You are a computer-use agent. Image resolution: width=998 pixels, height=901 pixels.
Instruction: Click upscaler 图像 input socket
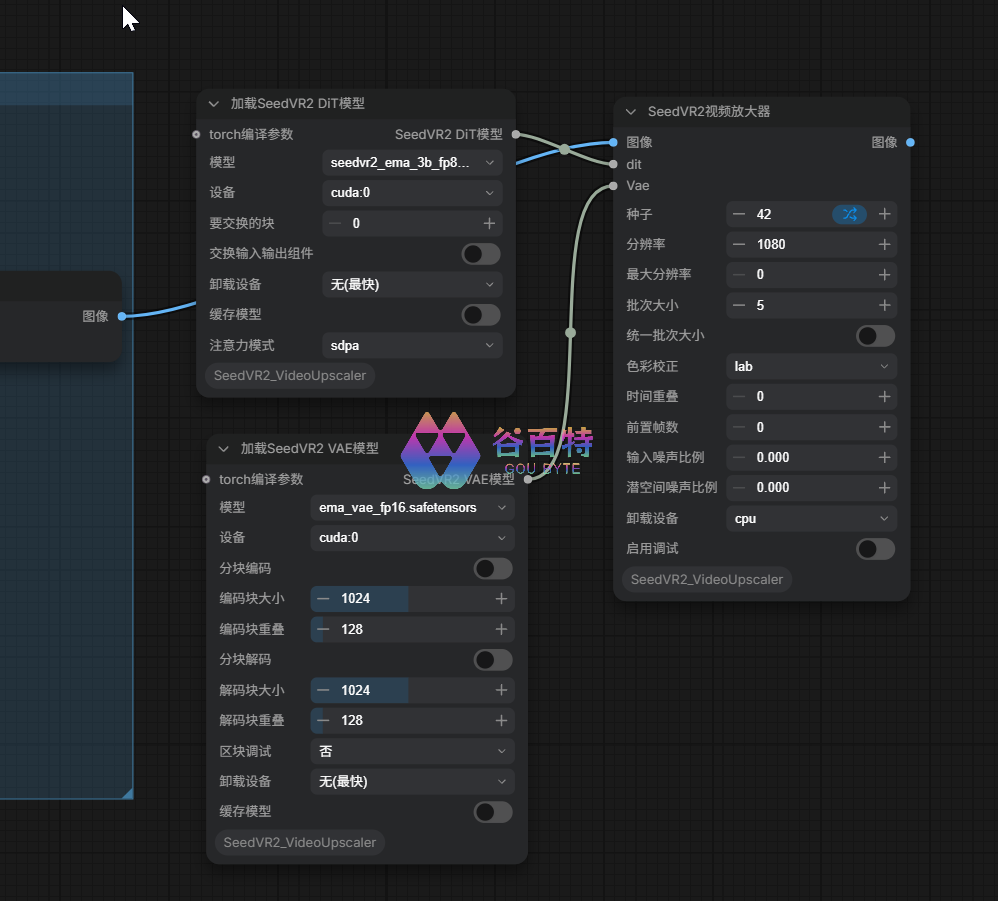[613, 143]
